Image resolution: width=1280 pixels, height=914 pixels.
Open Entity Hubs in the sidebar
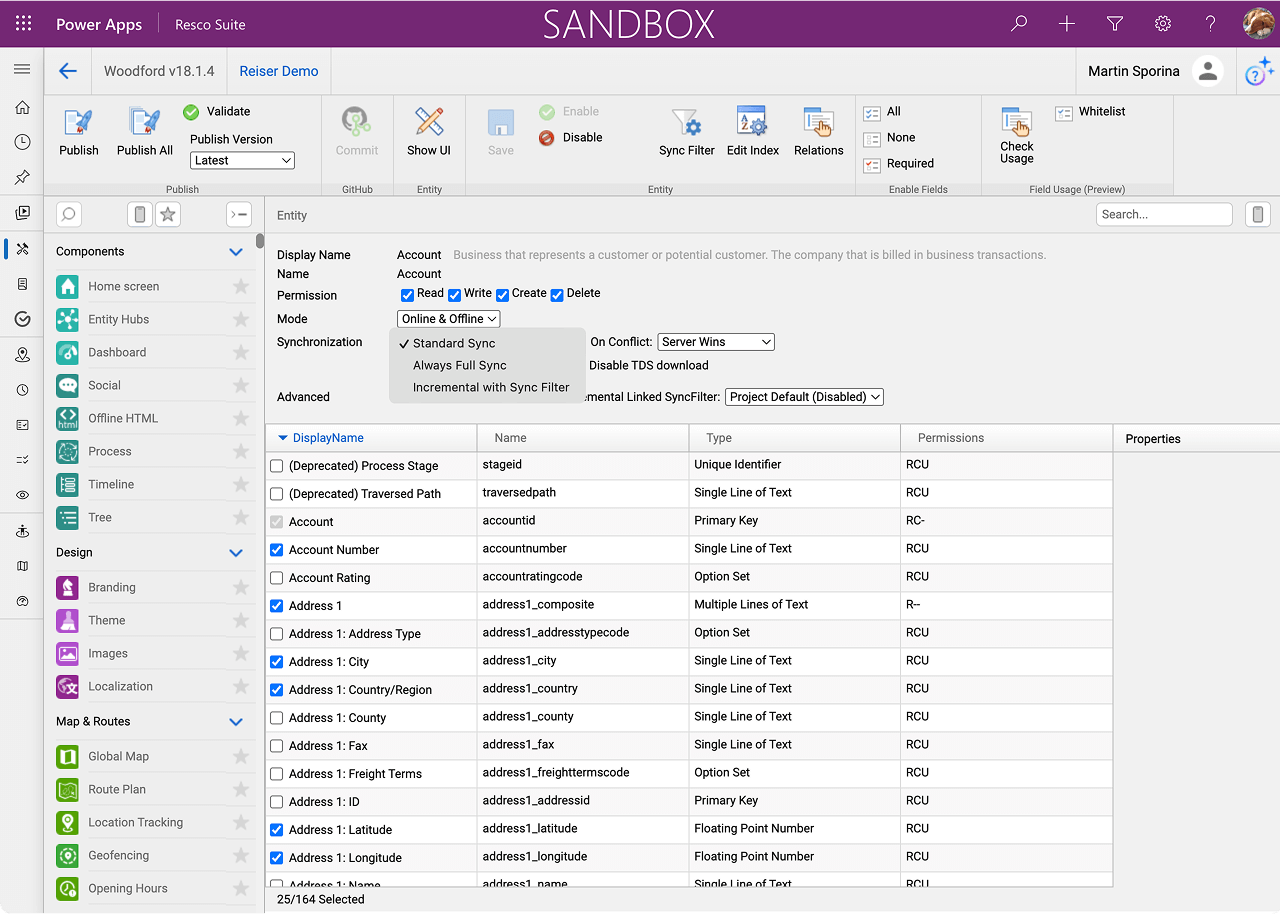point(118,319)
